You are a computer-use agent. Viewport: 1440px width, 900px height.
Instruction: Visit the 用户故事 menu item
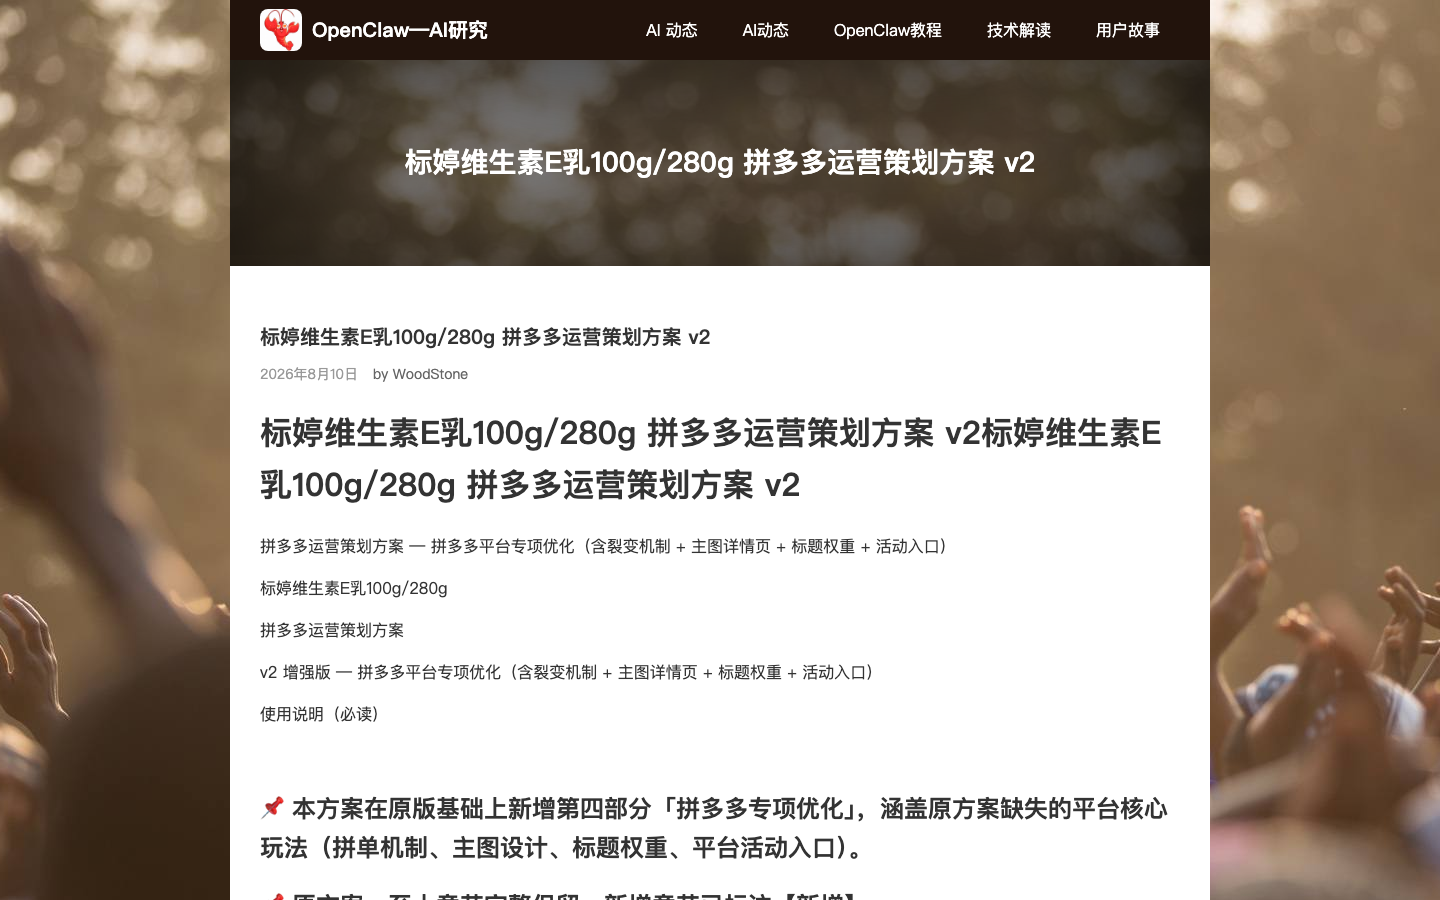tap(1128, 30)
